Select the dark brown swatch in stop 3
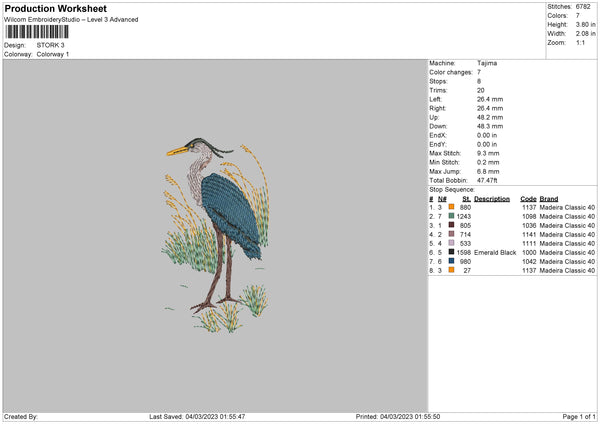The height and width of the screenshot is (424, 600). click(x=452, y=225)
